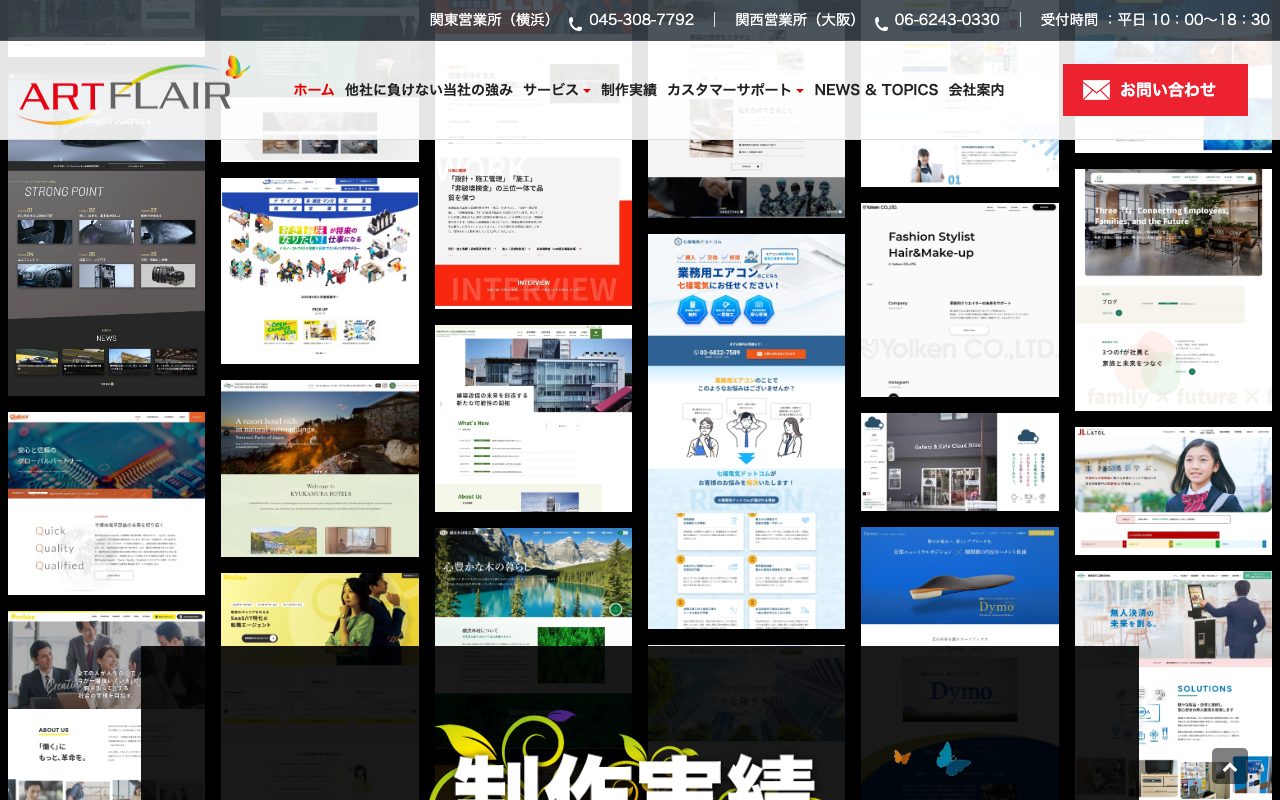Open the family × future site thumbnail
The height and width of the screenshot is (800, 1280).
coord(1173,290)
